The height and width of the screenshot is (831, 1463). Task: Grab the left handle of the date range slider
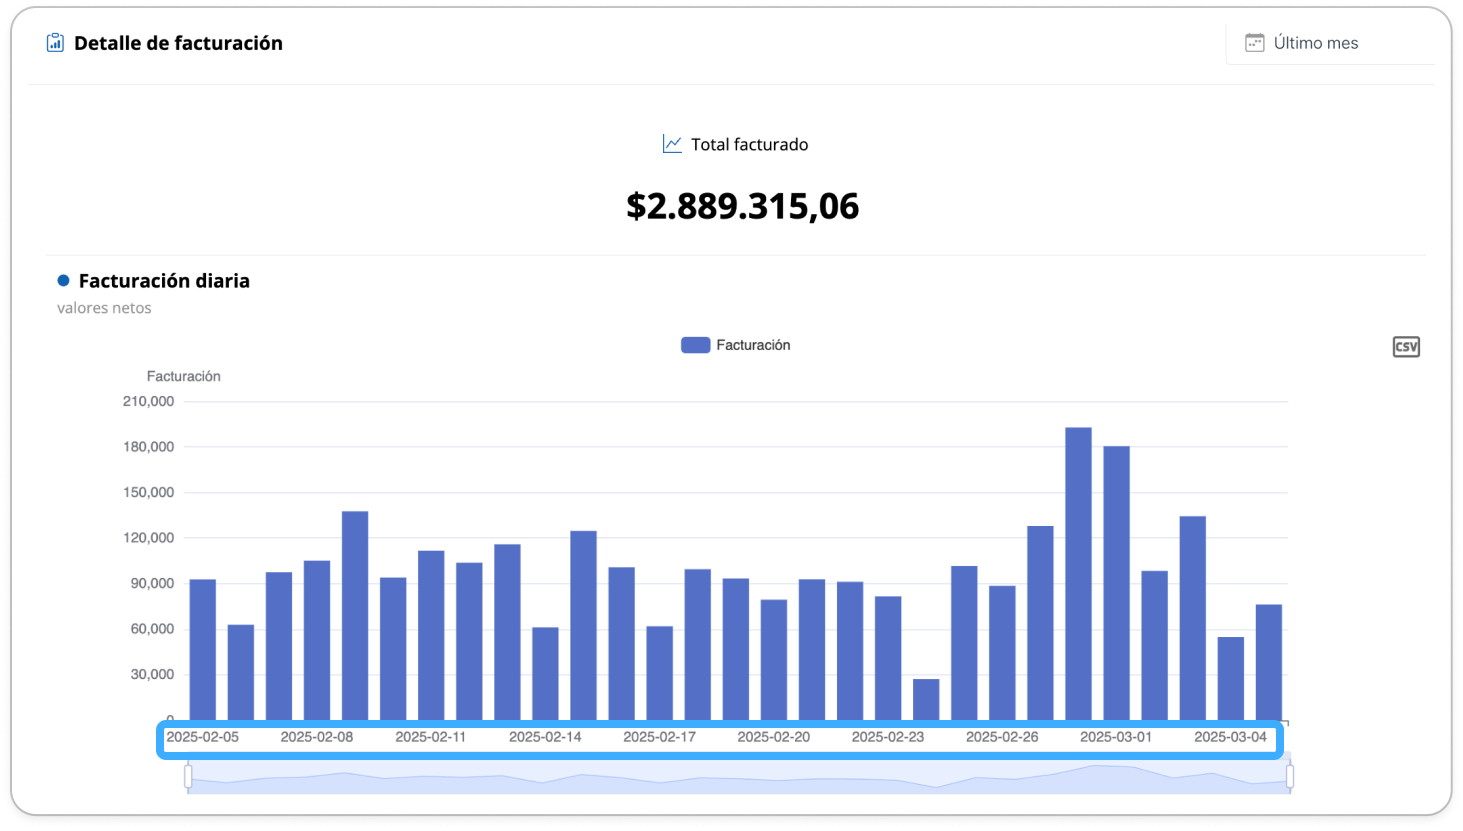click(188, 776)
